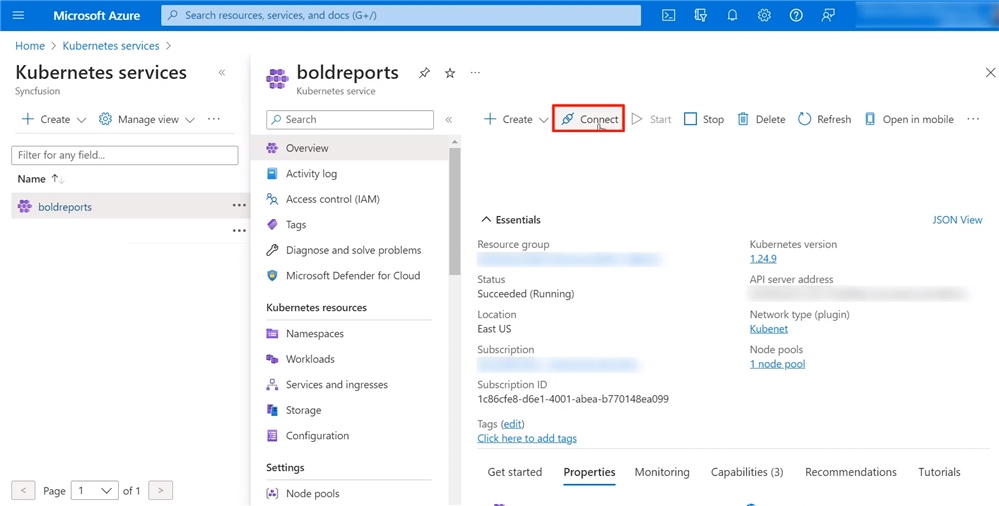Switch to Properties tab
Screen dimensions: 999x506
[x=589, y=472]
